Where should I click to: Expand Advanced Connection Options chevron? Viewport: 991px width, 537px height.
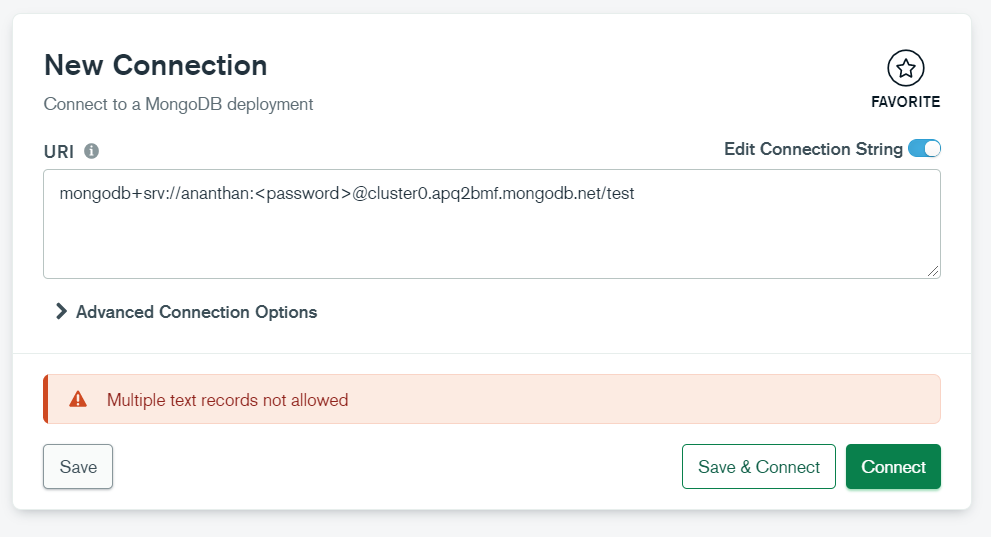62,312
